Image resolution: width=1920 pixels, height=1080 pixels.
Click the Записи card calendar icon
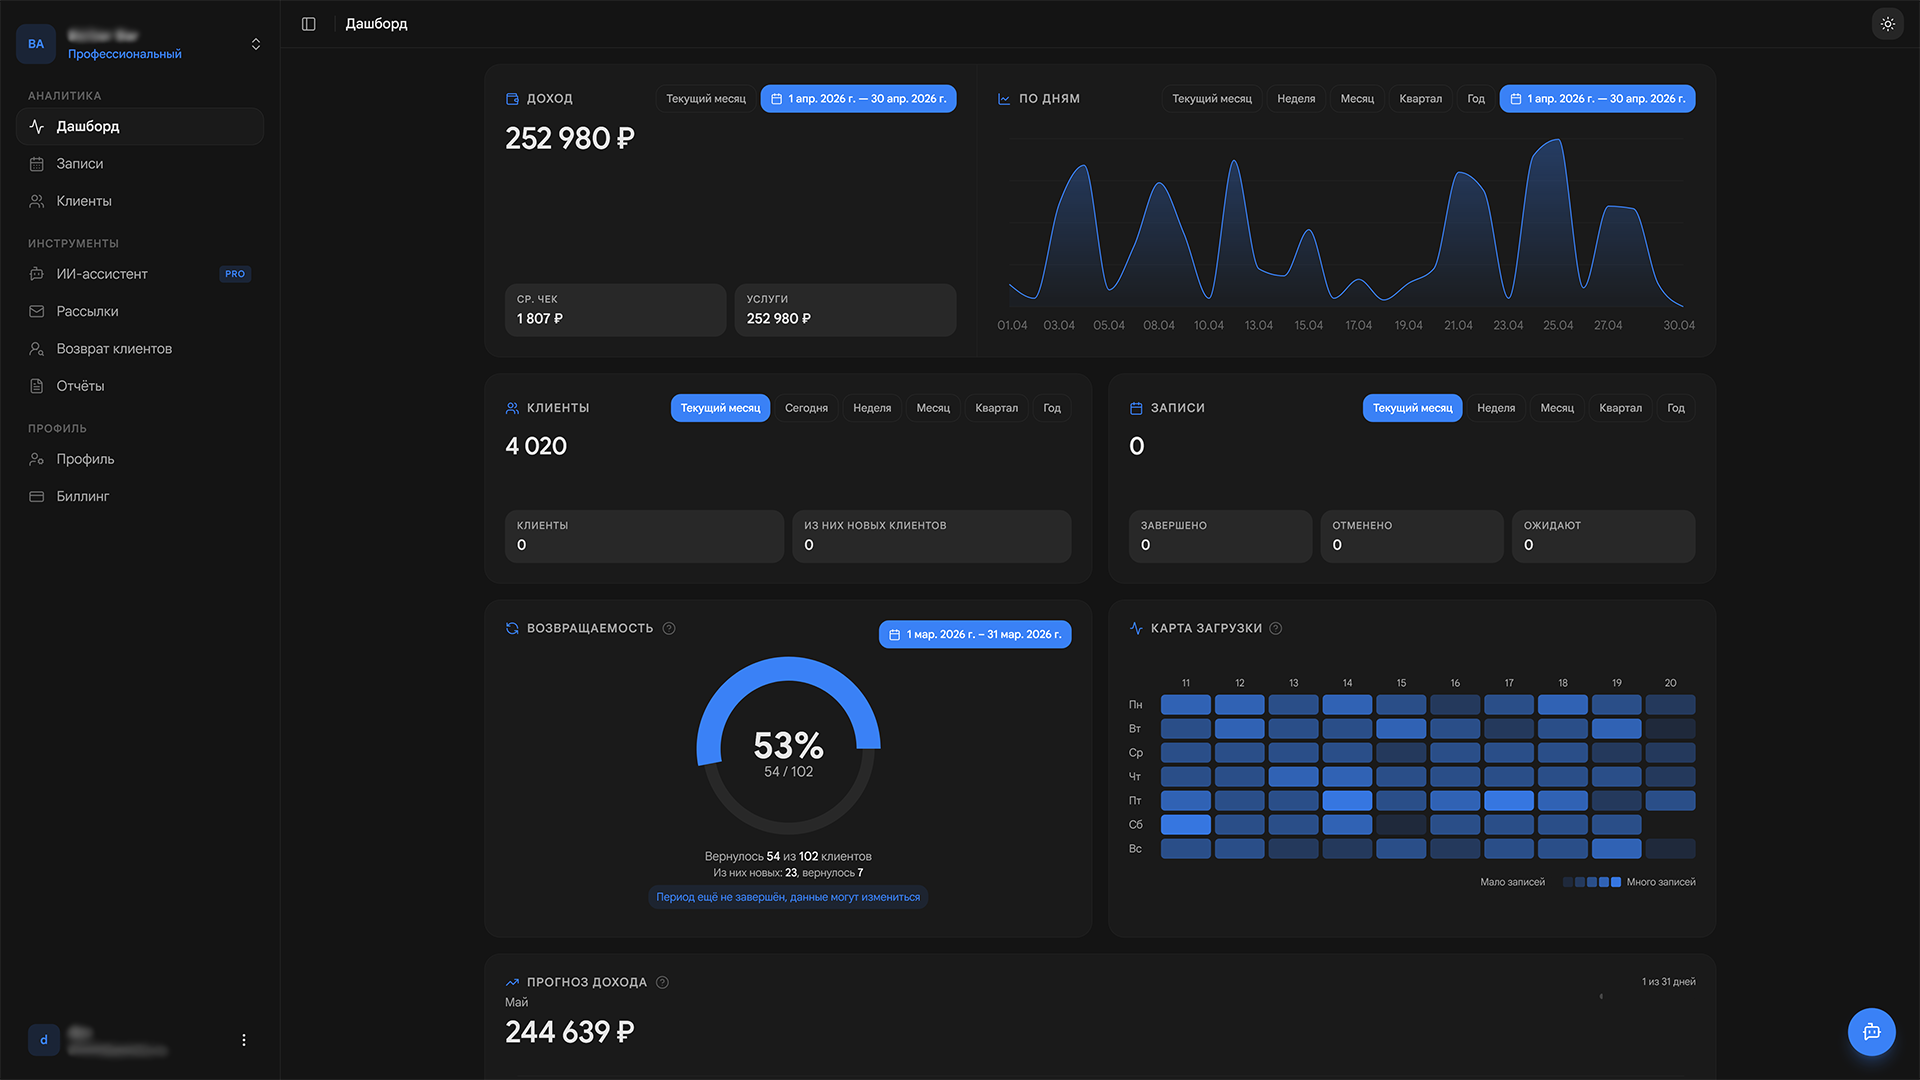pos(1136,408)
